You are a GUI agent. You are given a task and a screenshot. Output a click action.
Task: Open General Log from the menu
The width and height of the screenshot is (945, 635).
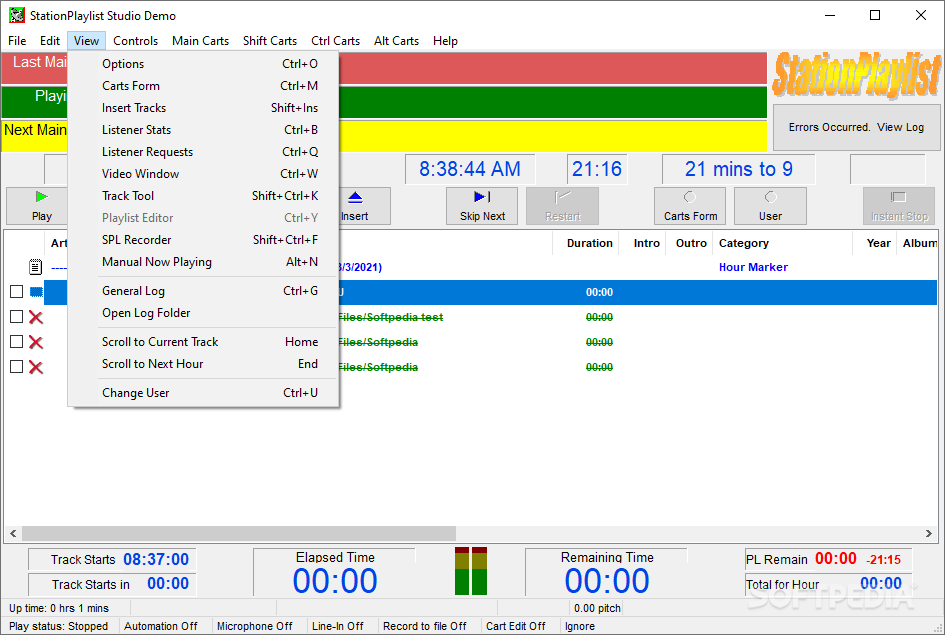coord(204,291)
